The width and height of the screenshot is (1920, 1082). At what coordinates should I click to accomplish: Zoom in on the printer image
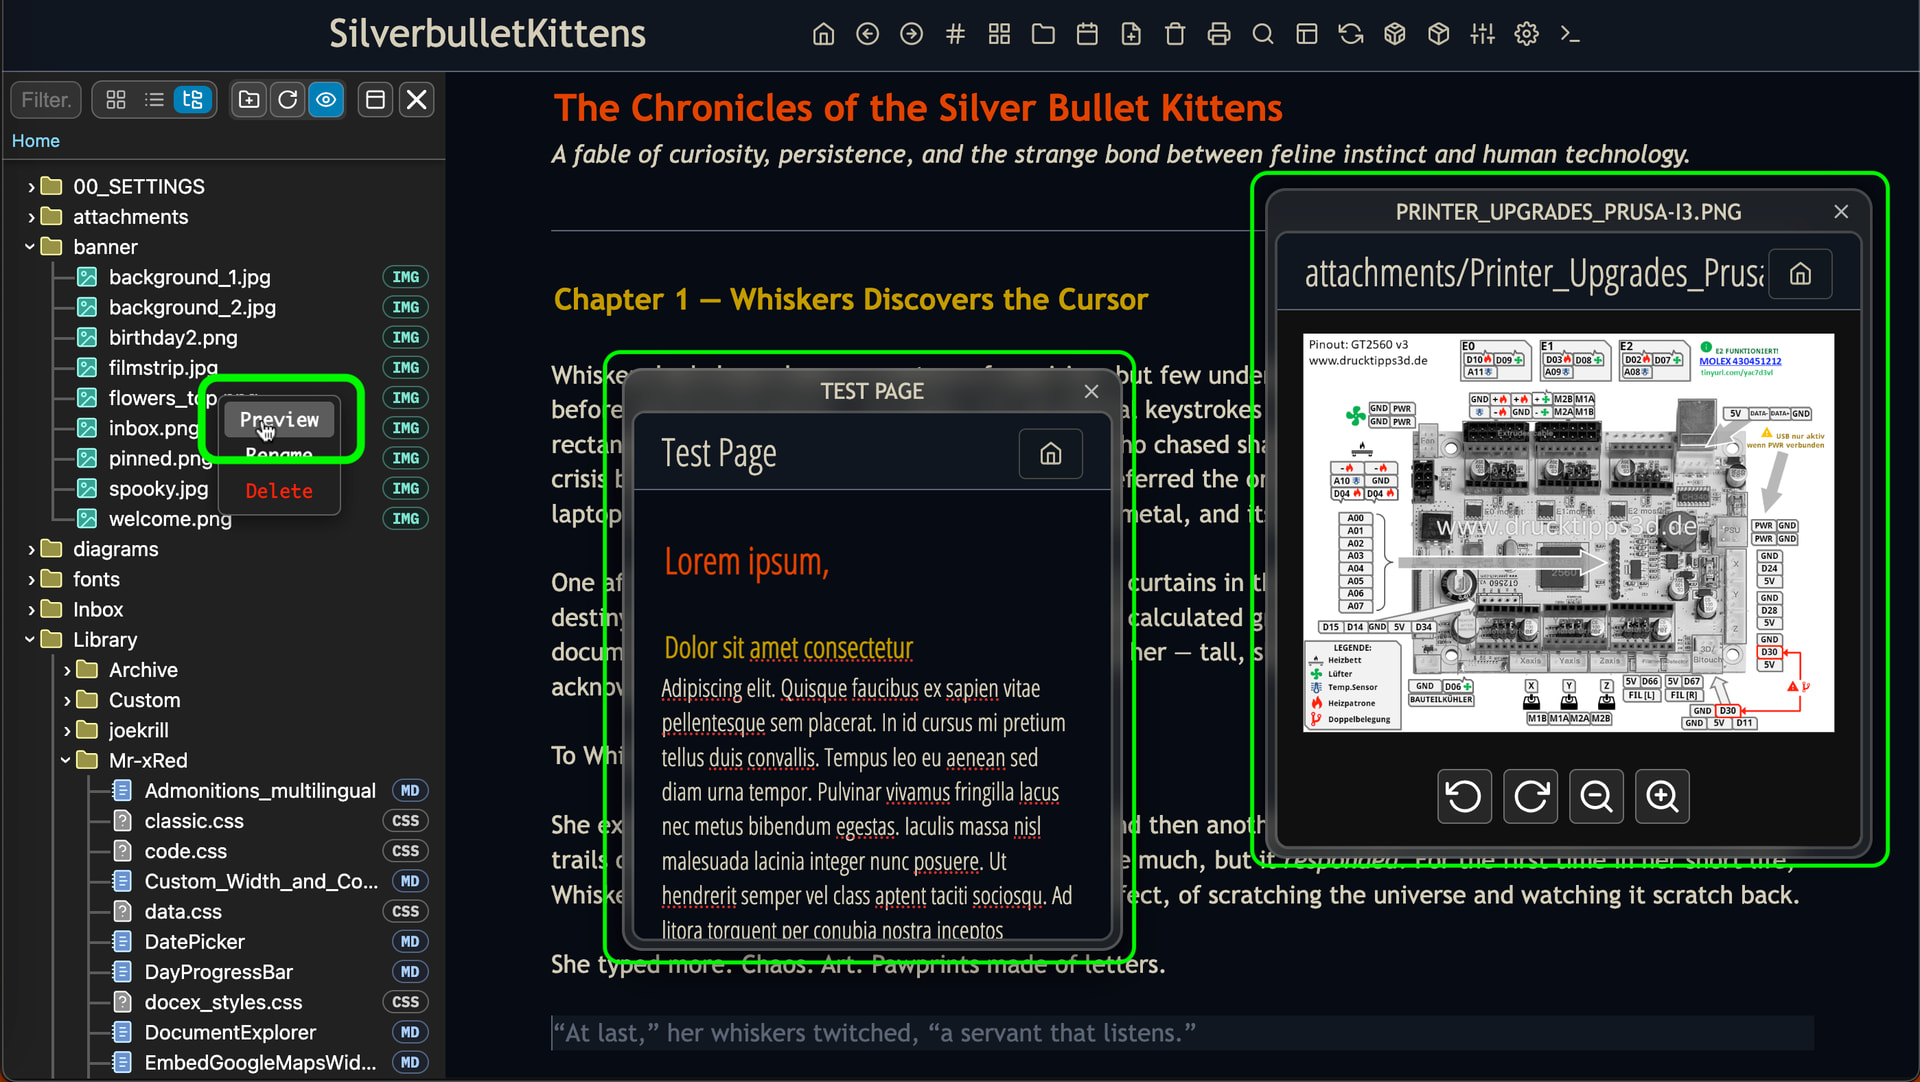coord(1662,796)
